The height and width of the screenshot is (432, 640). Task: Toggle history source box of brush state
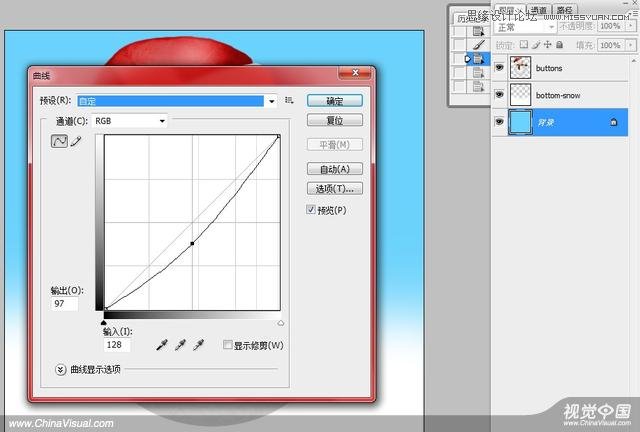460,45
